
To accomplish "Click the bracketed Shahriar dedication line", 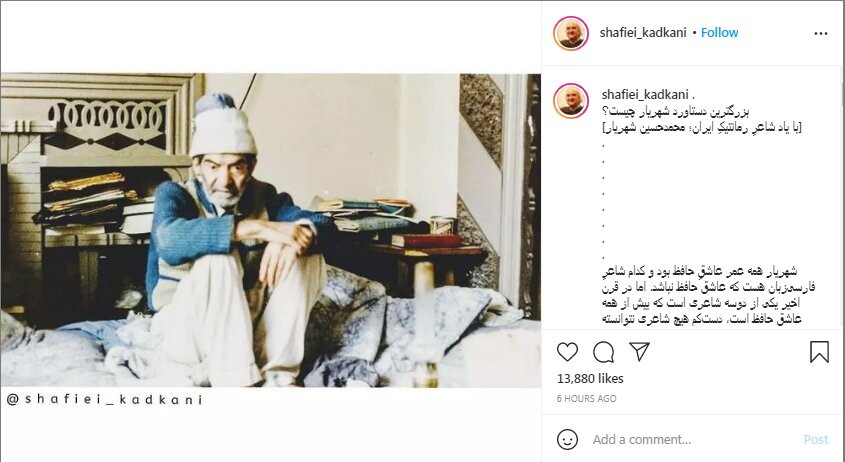I will 702,128.
